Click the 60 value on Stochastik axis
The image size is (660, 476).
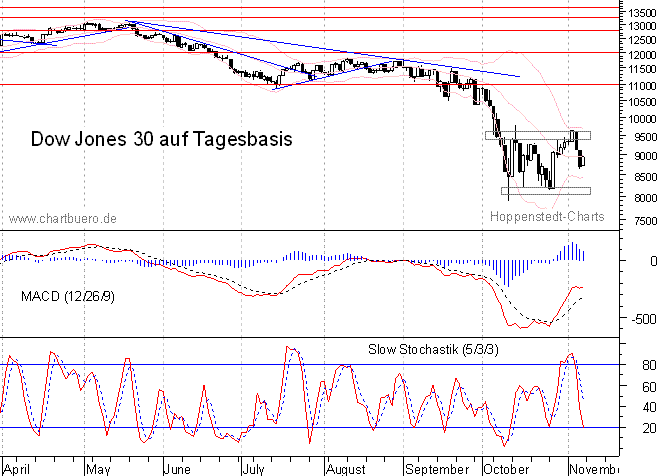[x=649, y=386]
